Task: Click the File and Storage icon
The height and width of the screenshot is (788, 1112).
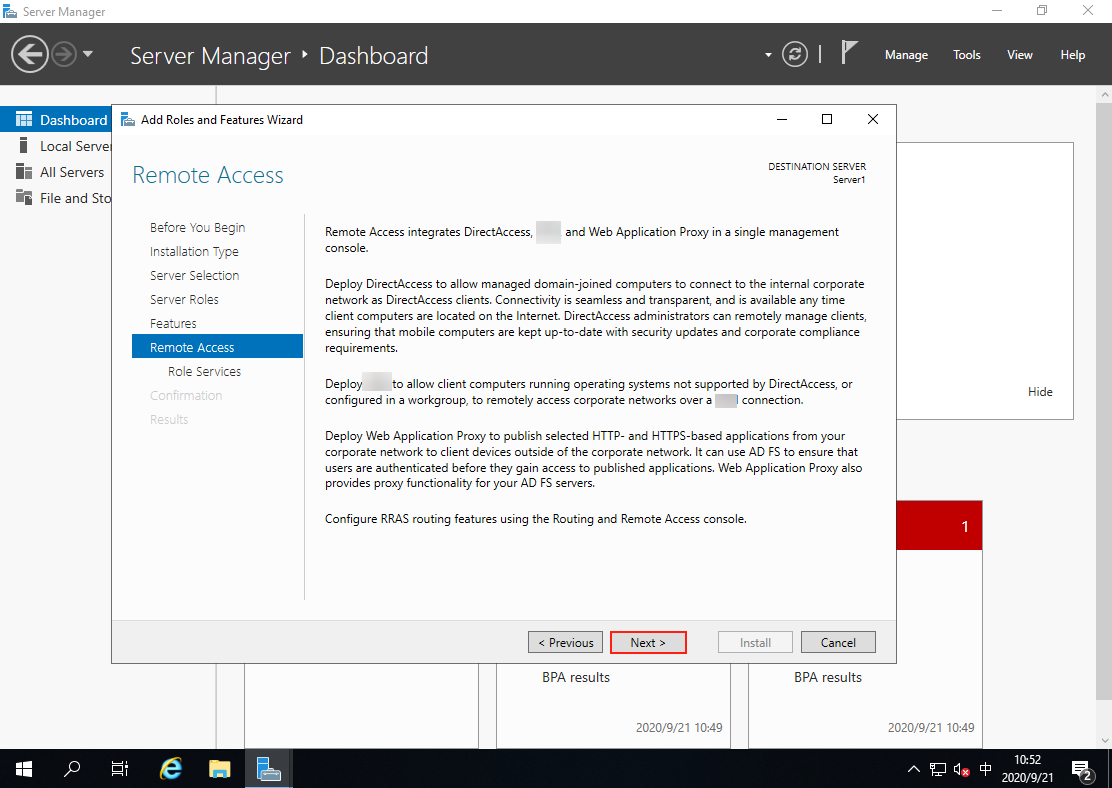Action: click(x=24, y=198)
